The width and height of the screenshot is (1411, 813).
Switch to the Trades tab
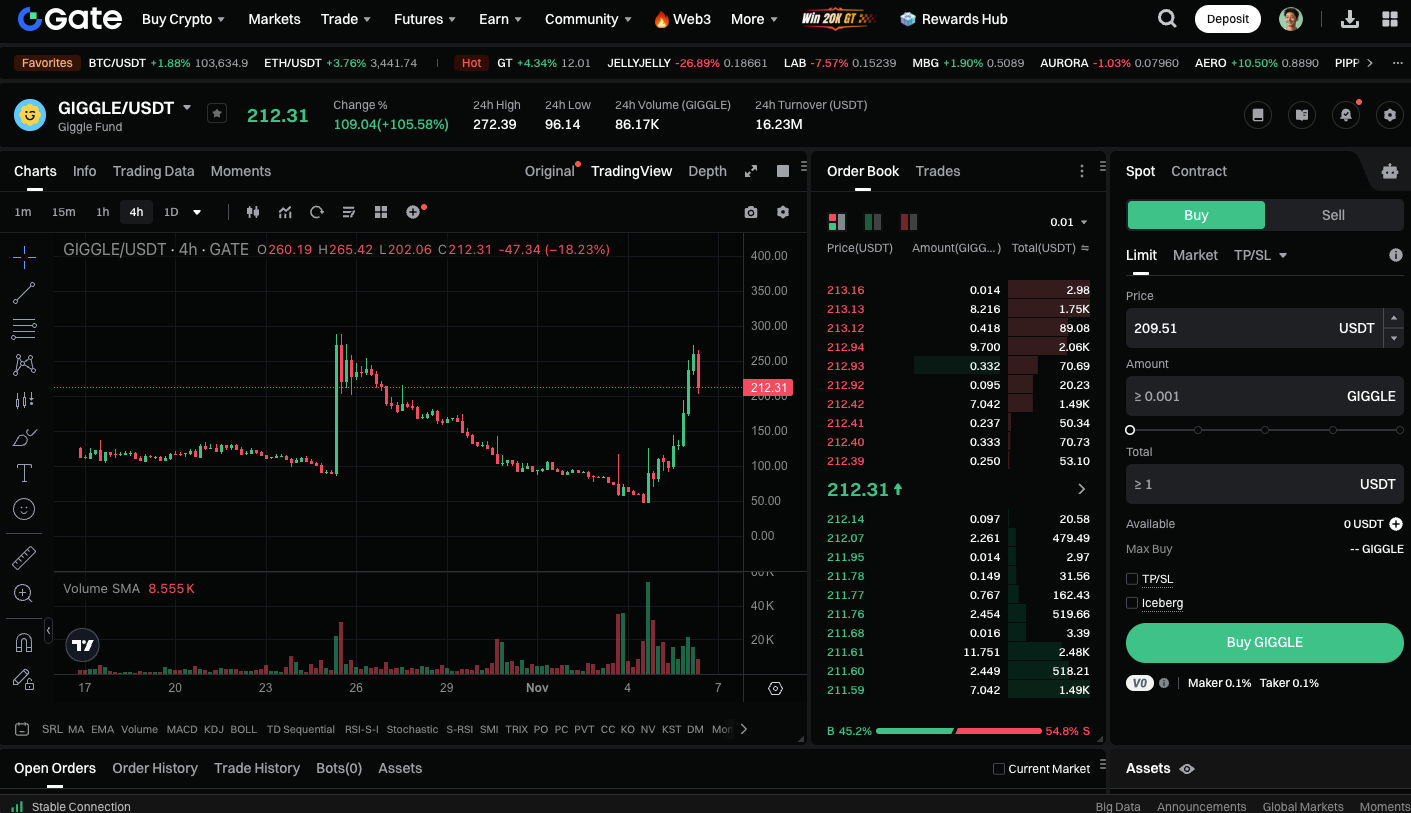[938, 171]
